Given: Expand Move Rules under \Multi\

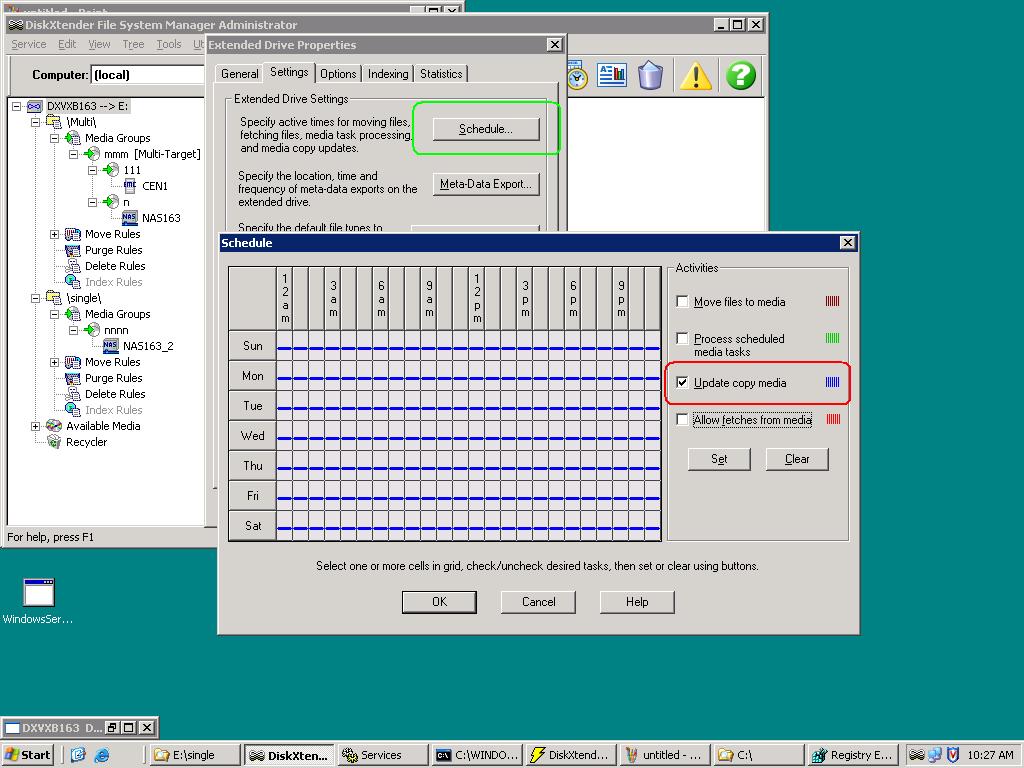Looking at the screenshot, I should (55, 234).
